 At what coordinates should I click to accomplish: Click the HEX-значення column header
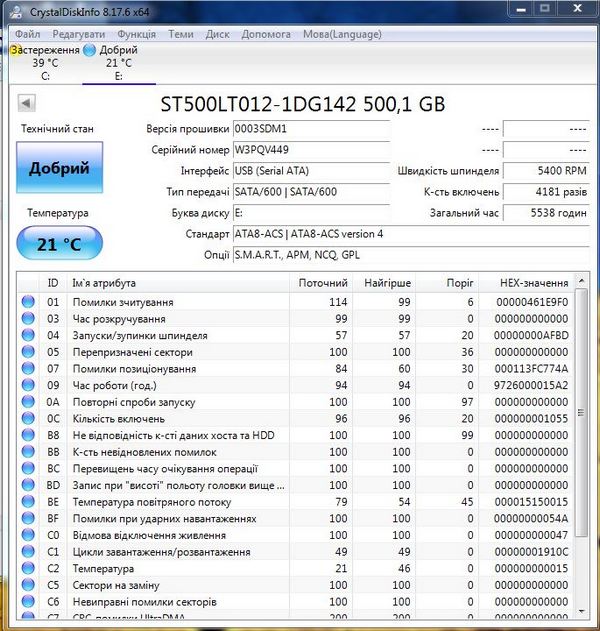tap(534, 283)
